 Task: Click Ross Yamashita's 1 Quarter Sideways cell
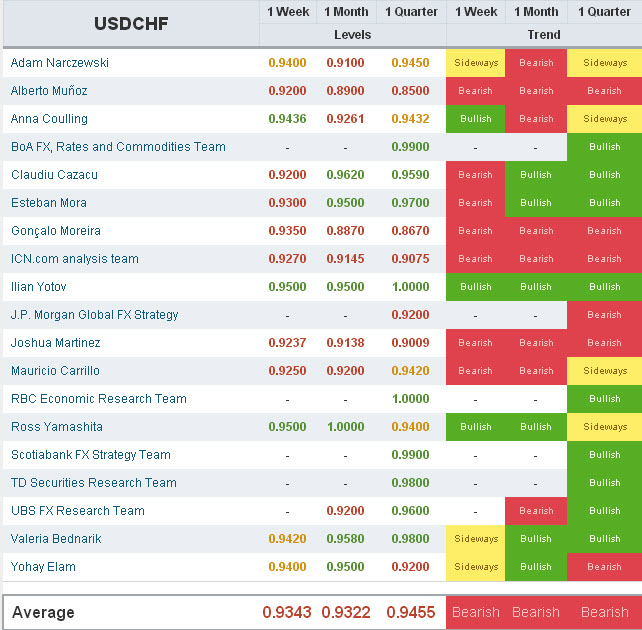605,427
